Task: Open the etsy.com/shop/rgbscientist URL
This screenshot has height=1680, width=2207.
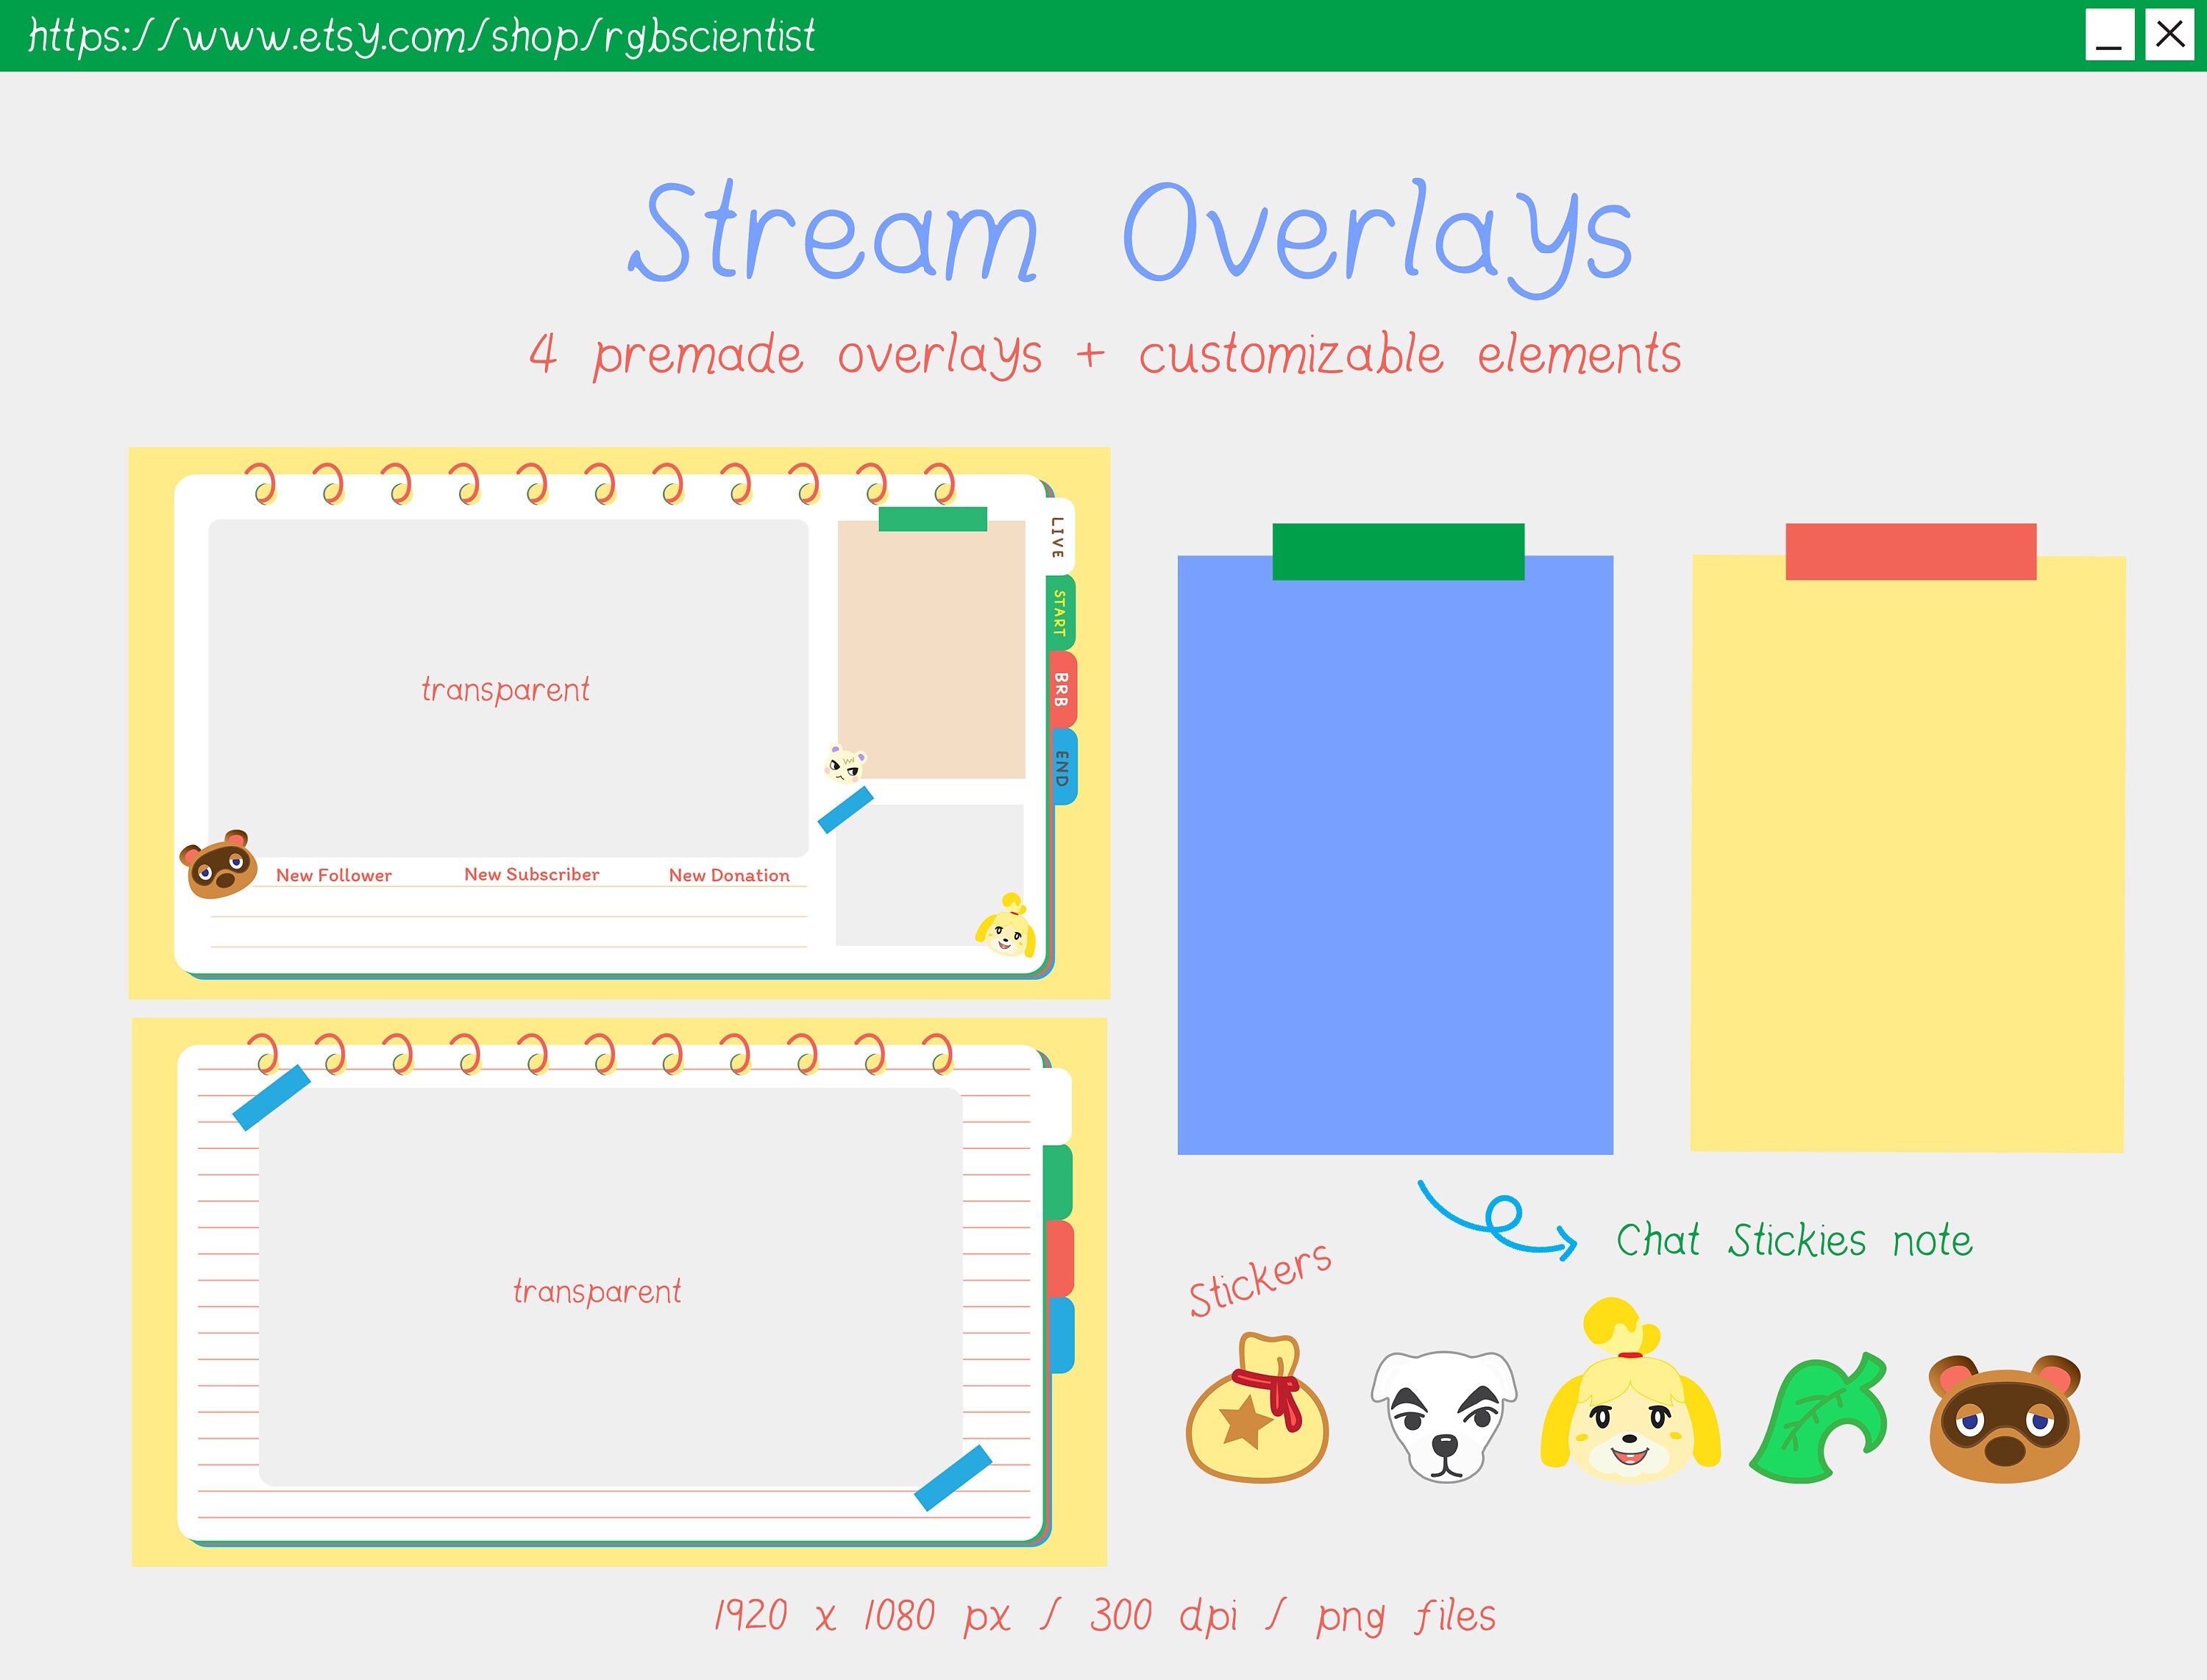Action: [x=421, y=36]
